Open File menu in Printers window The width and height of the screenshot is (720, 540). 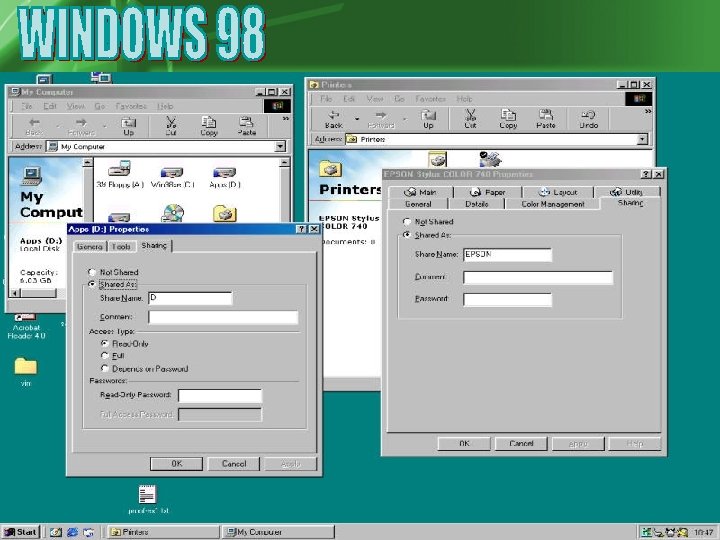[326, 99]
